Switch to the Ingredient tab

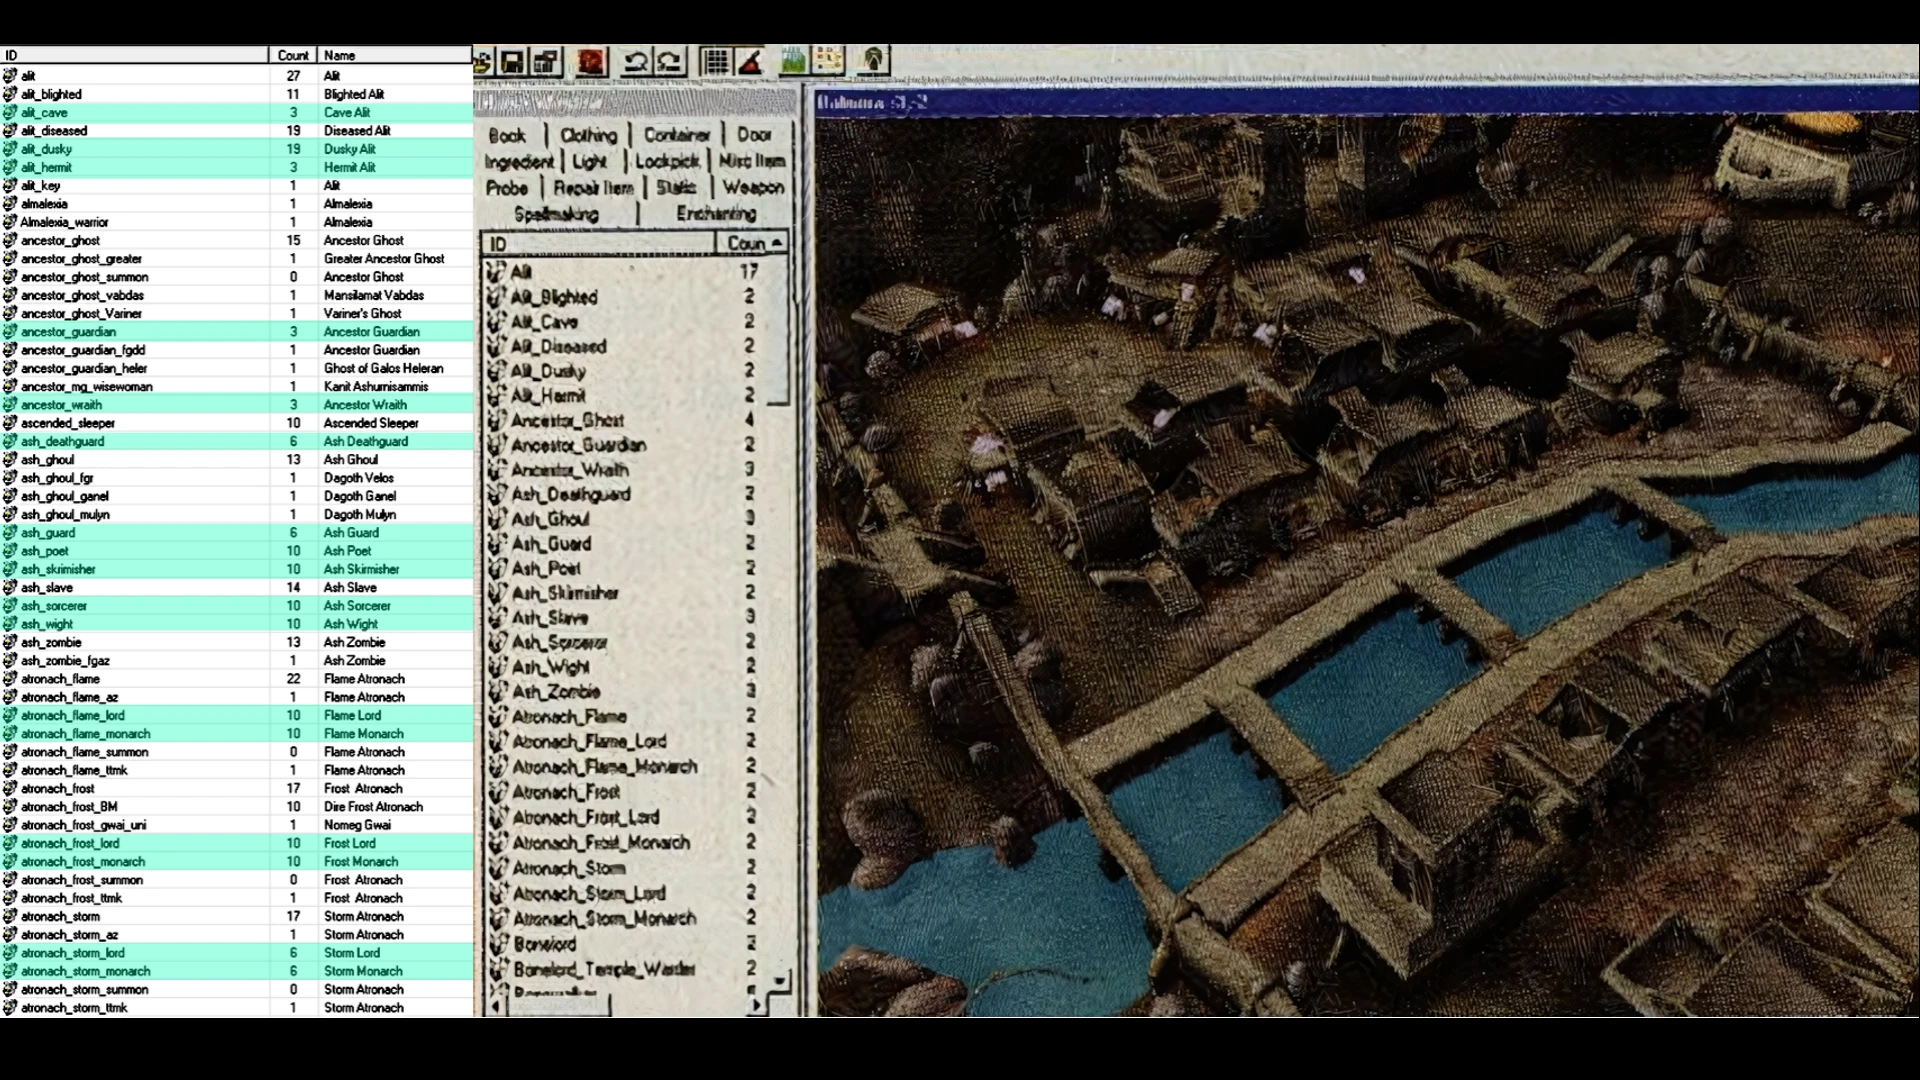(519, 161)
